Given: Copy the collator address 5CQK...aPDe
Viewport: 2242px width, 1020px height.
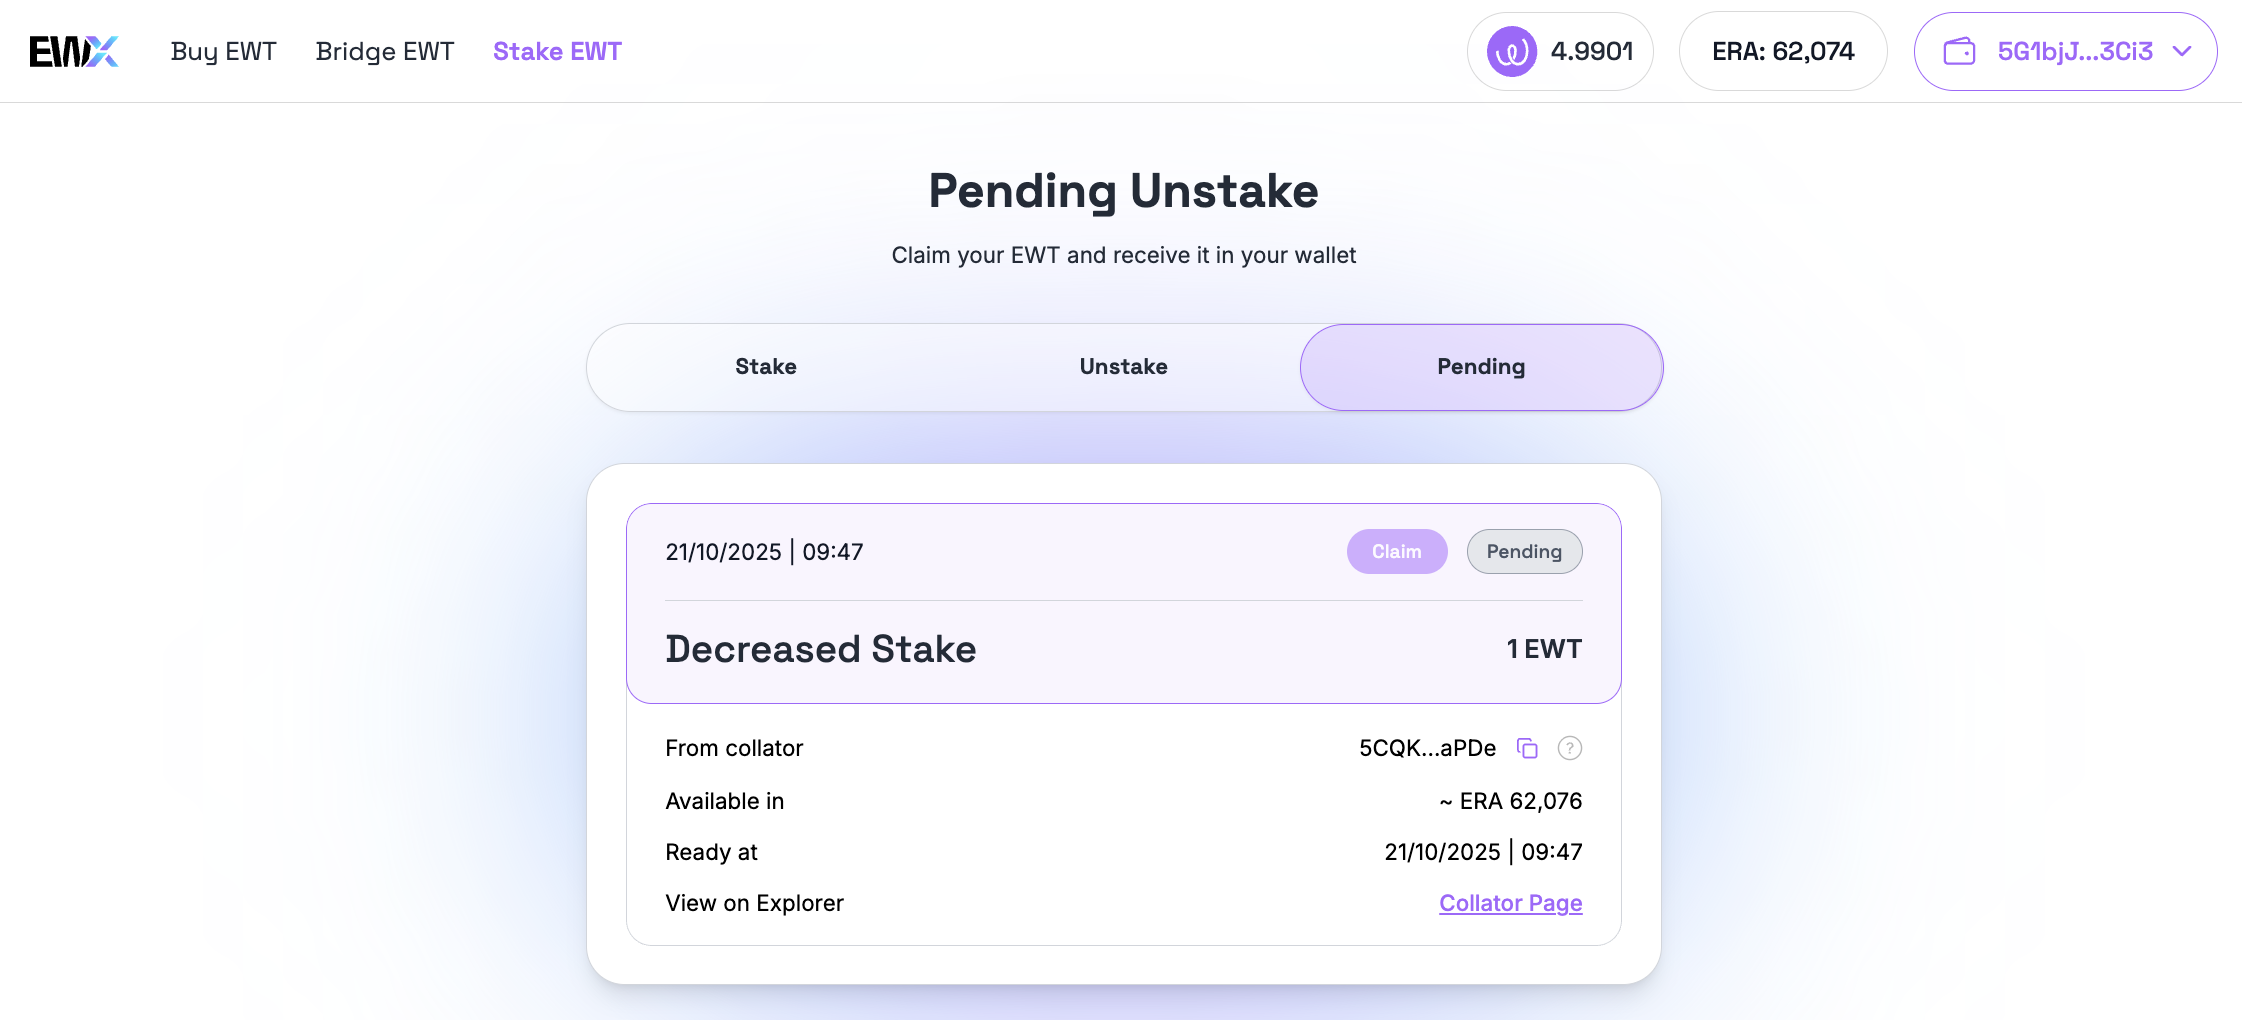Looking at the screenshot, I should (1527, 748).
